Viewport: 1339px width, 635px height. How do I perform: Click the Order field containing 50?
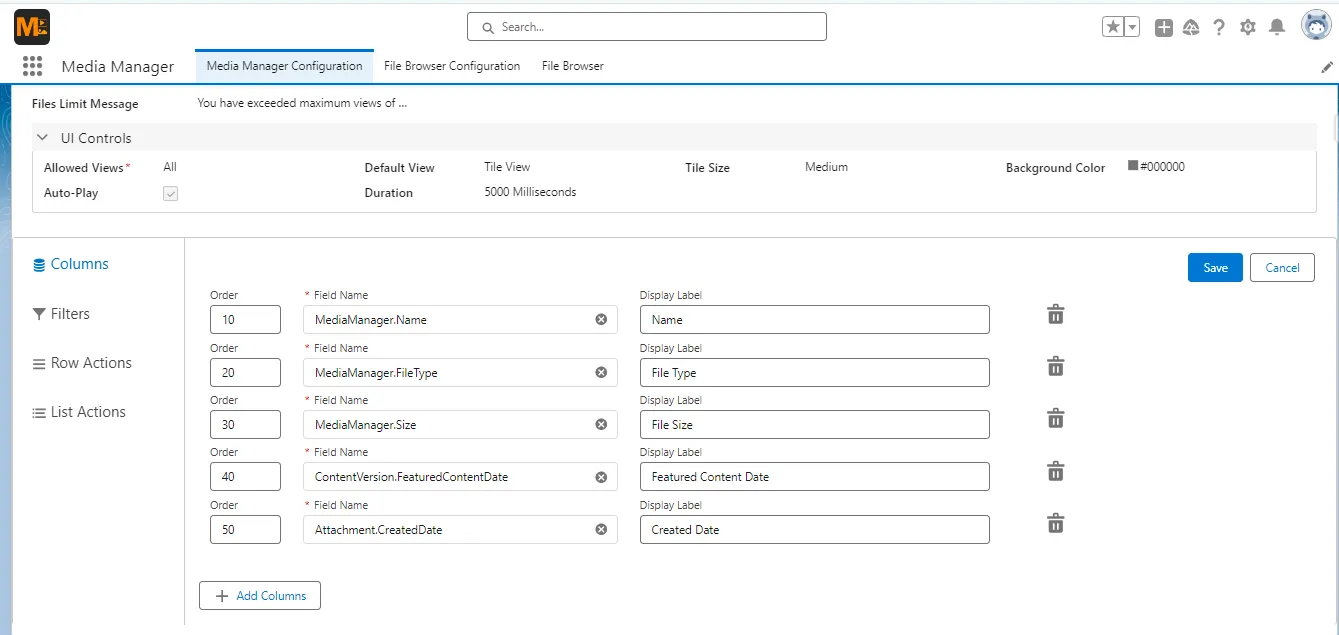click(x=245, y=529)
